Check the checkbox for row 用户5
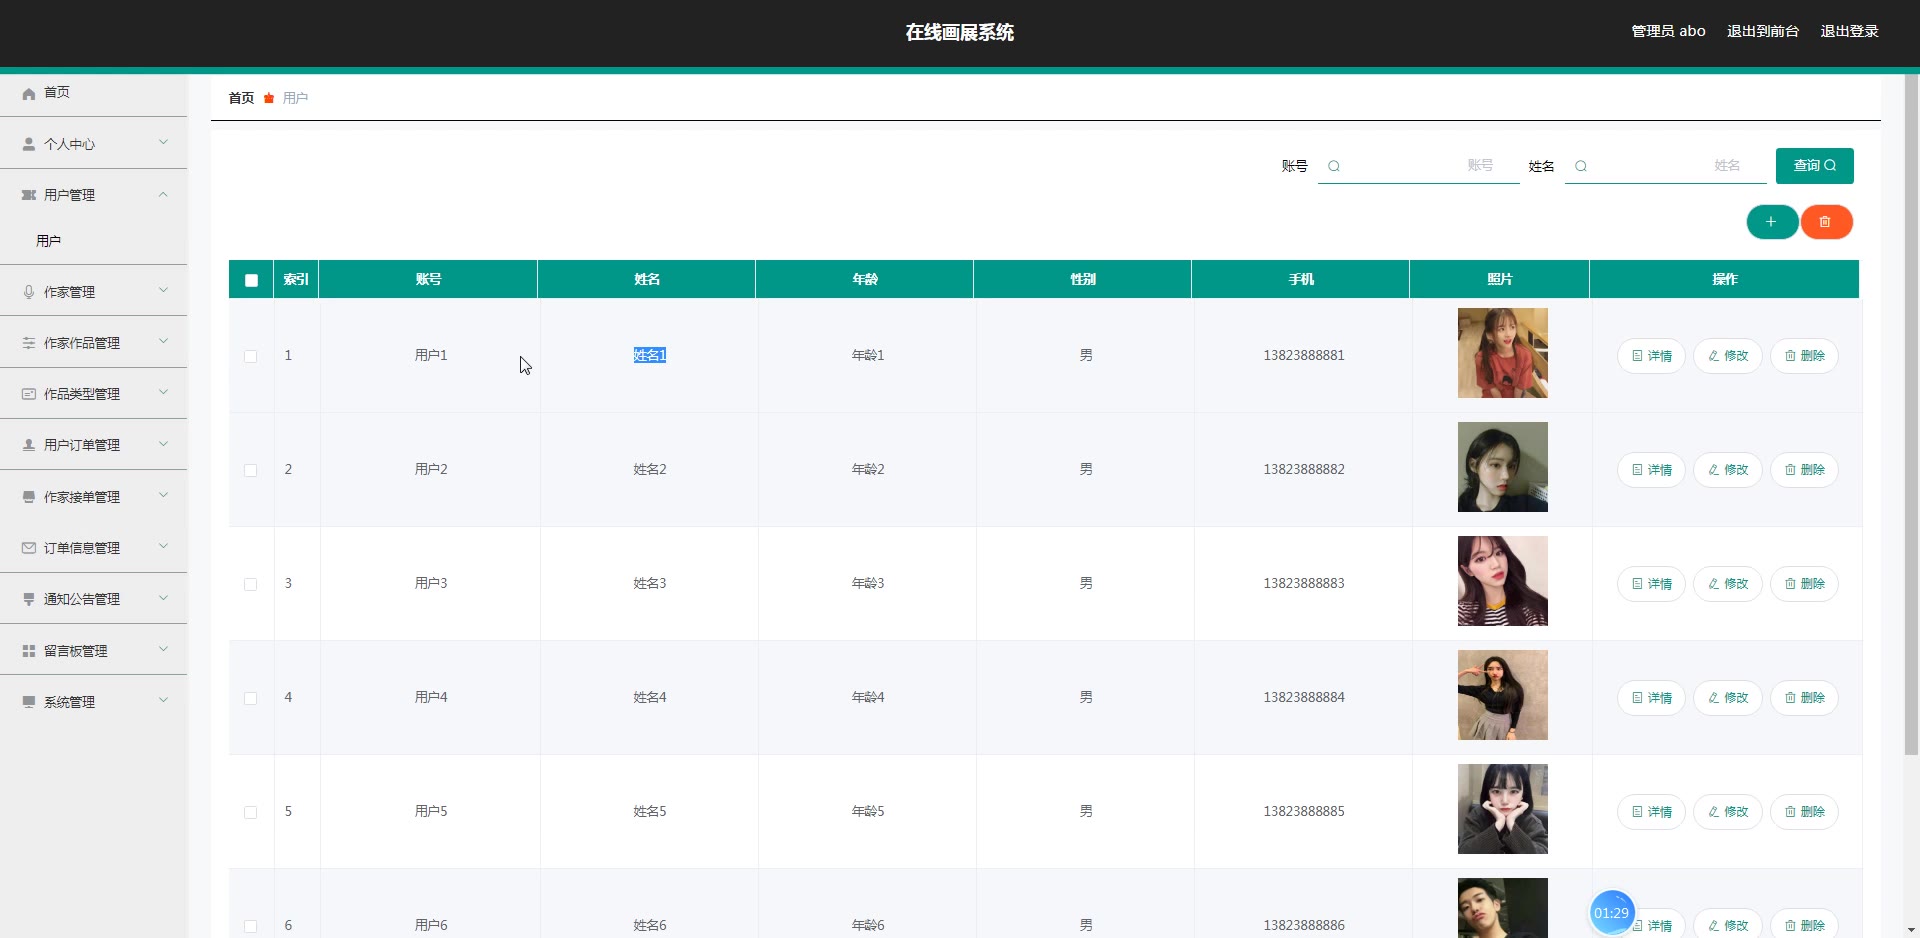 coord(251,812)
